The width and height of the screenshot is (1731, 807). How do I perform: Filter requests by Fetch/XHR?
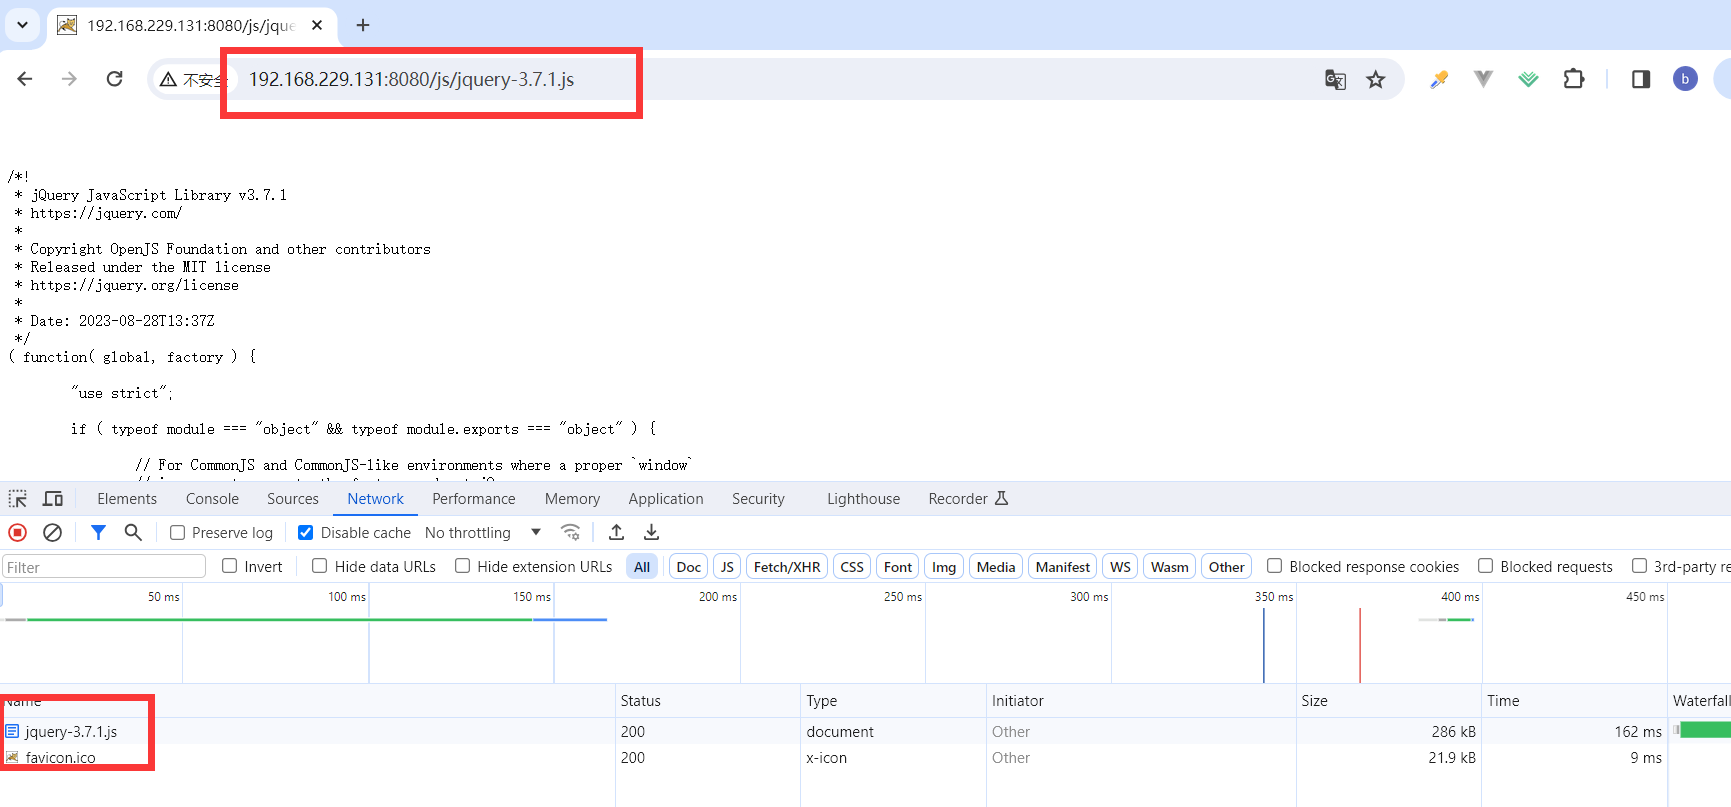[x=787, y=567]
